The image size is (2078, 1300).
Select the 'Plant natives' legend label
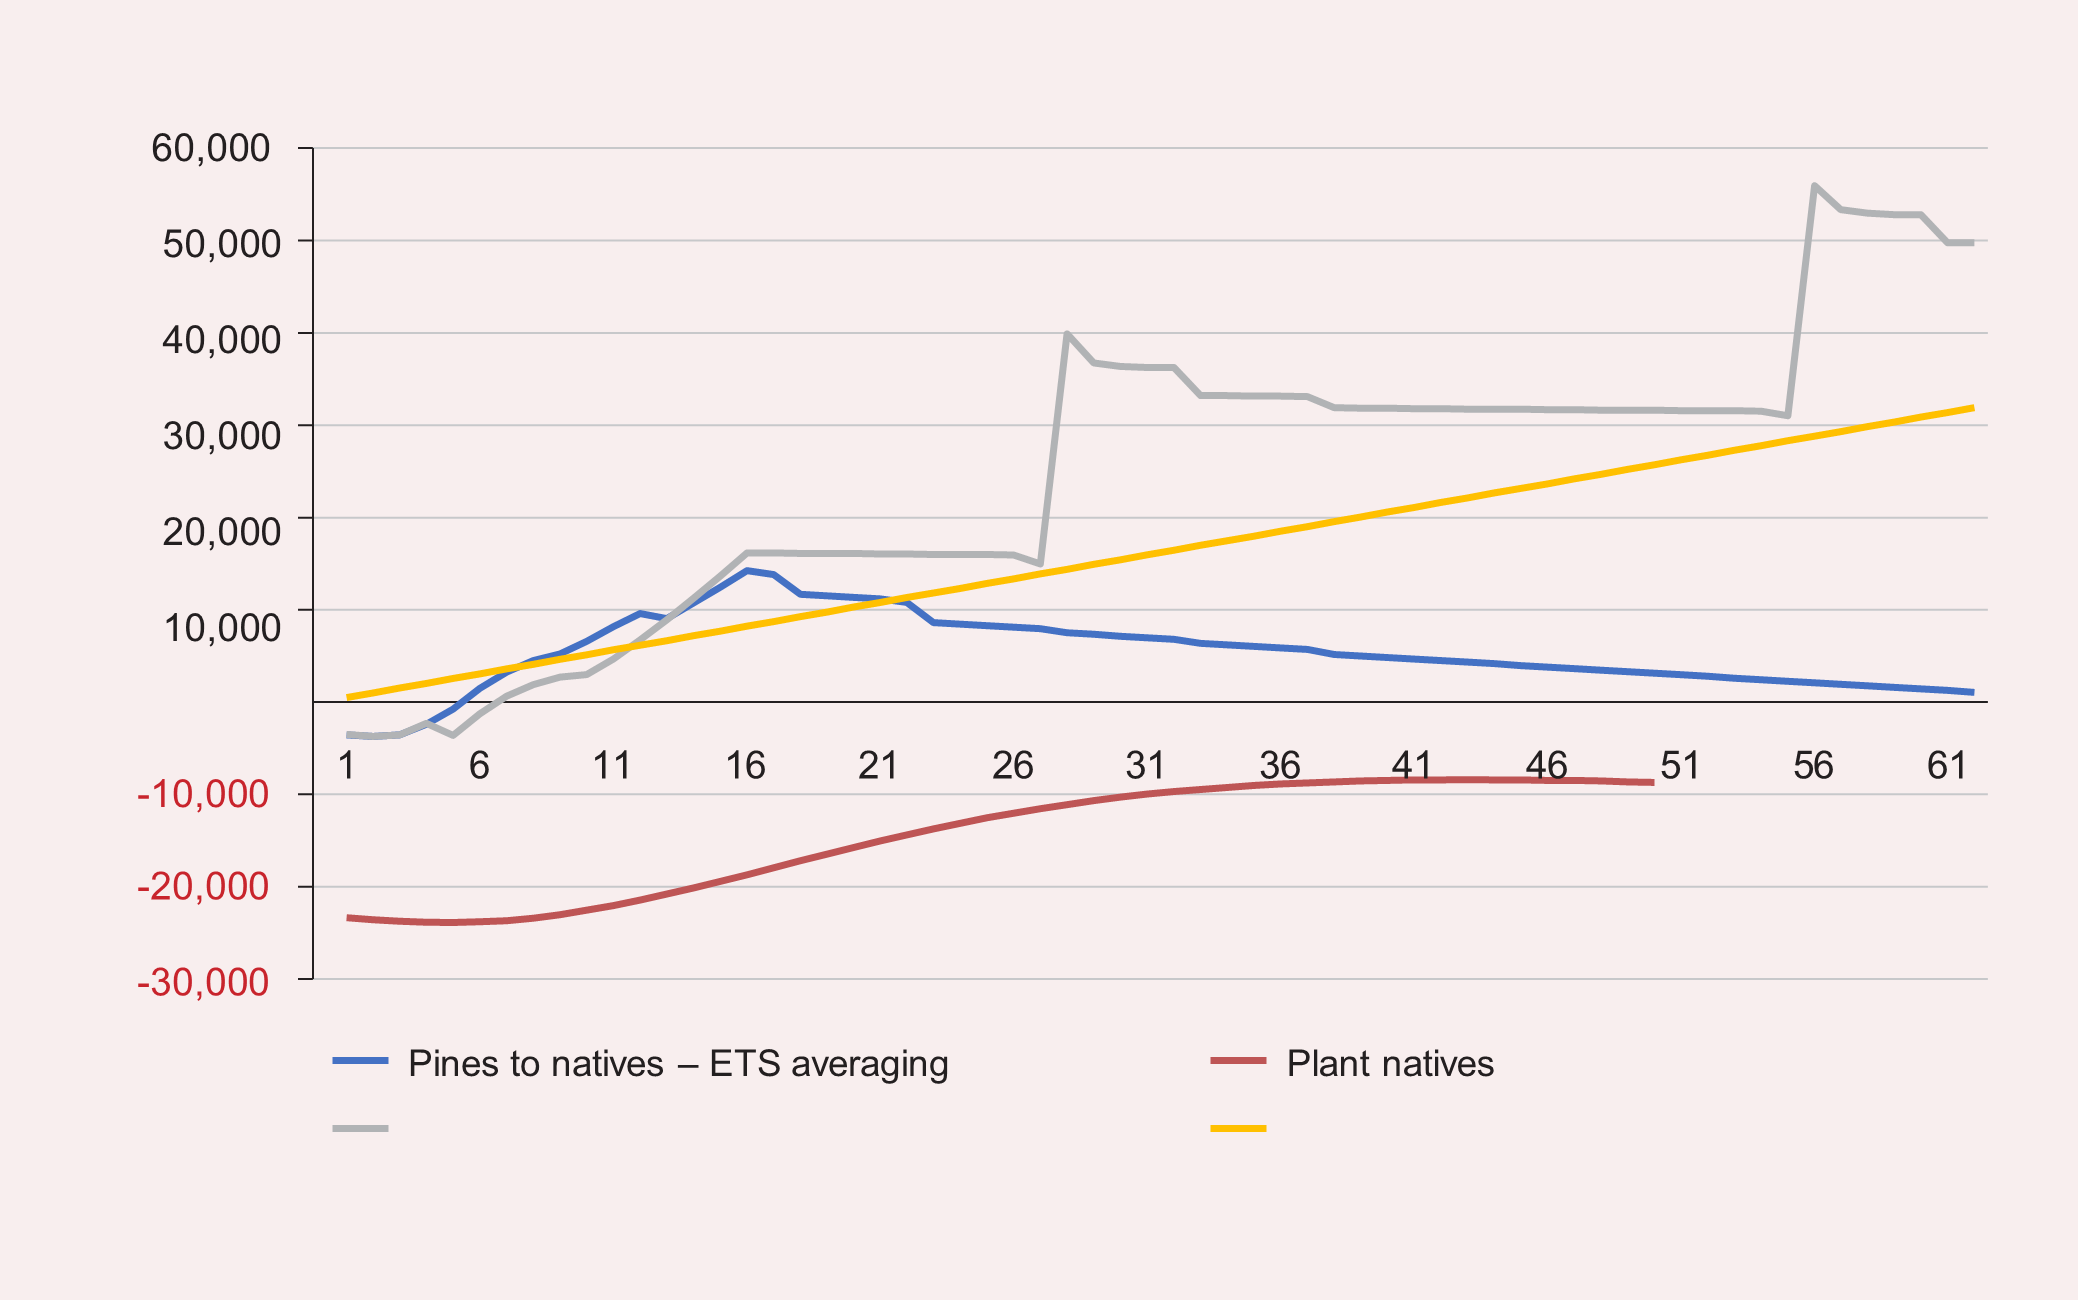(1390, 1063)
